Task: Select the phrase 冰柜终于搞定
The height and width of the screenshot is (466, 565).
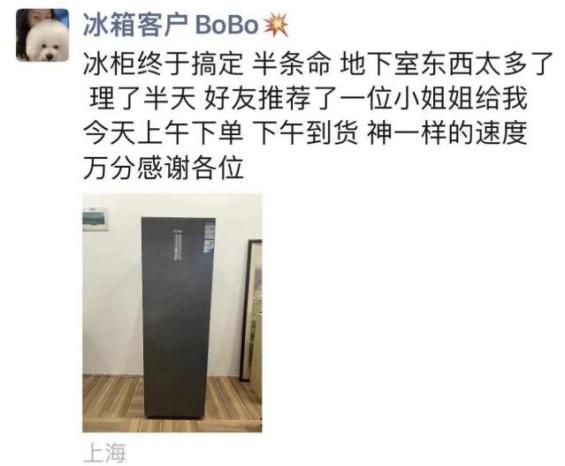Action: point(163,64)
